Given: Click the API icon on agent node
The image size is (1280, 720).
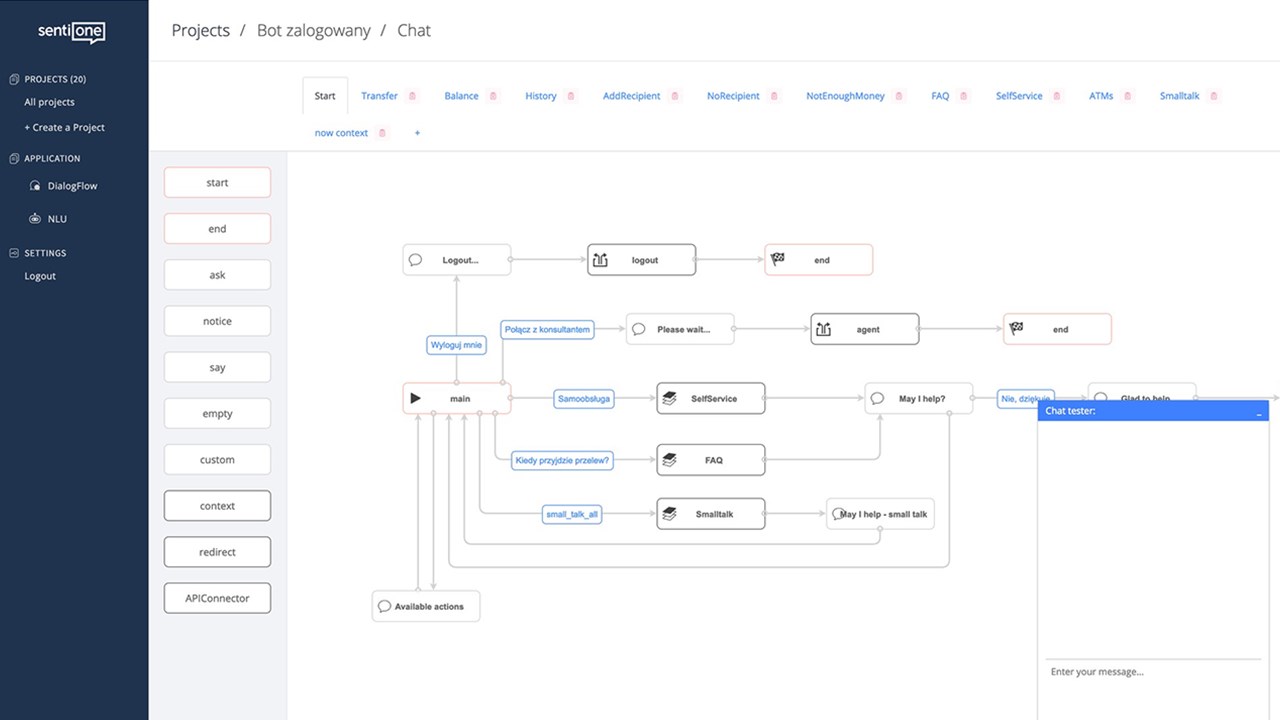Looking at the screenshot, I should 823,329.
